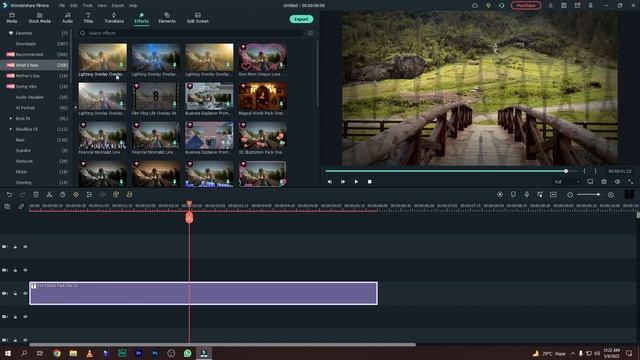Switch to the Transitions tab
Screen dimensions: 640x360
coord(114,18)
